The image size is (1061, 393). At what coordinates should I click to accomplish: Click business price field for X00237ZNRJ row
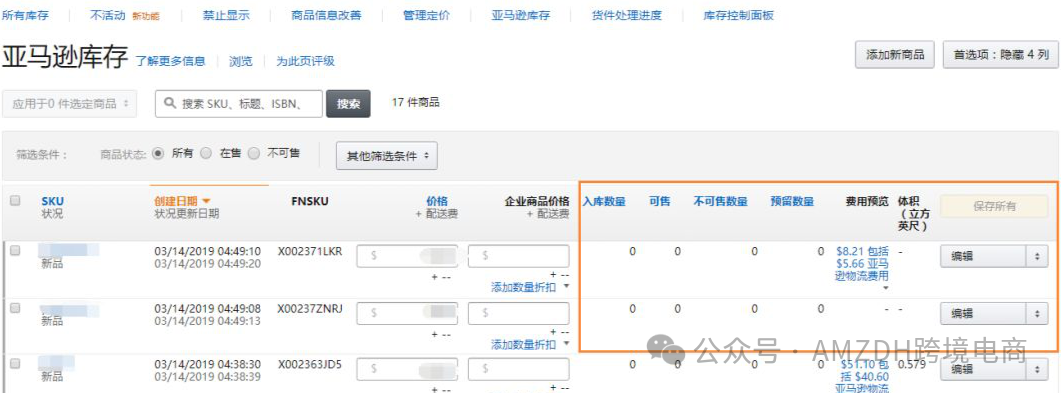(x=519, y=313)
